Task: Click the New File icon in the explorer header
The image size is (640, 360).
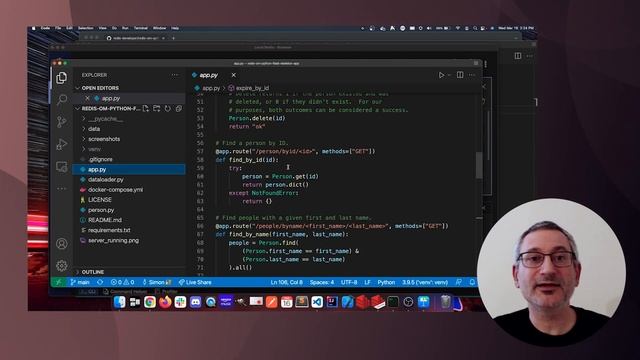Action: point(146,109)
